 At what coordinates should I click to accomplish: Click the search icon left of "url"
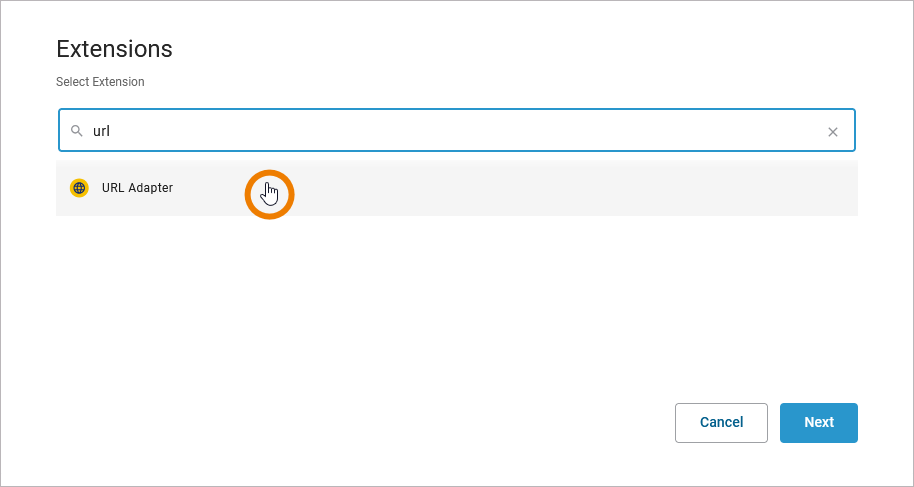pos(76,131)
